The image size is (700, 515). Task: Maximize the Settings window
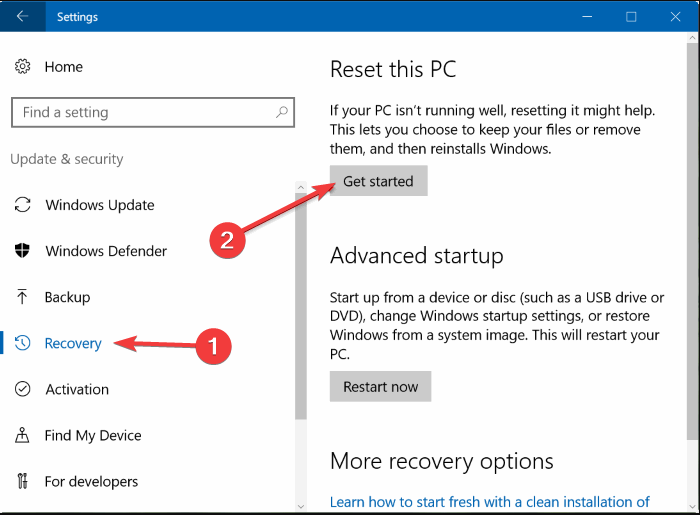pos(631,17)
